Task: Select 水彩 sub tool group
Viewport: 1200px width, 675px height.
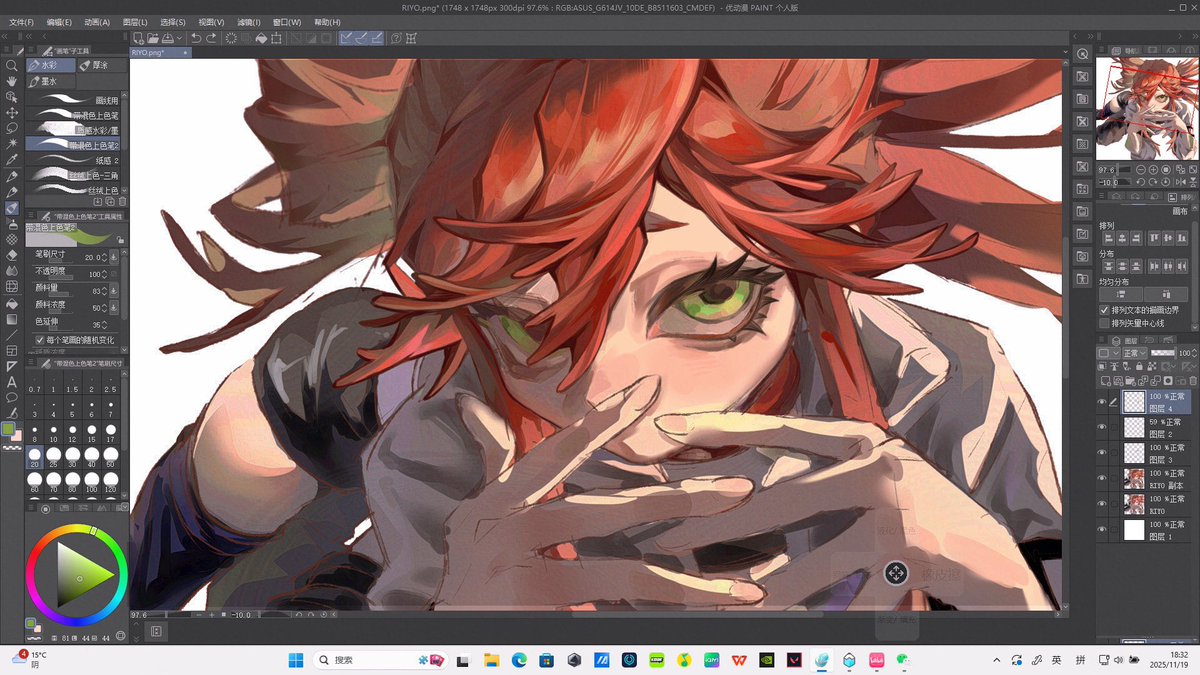Action: tap(51, 65)
